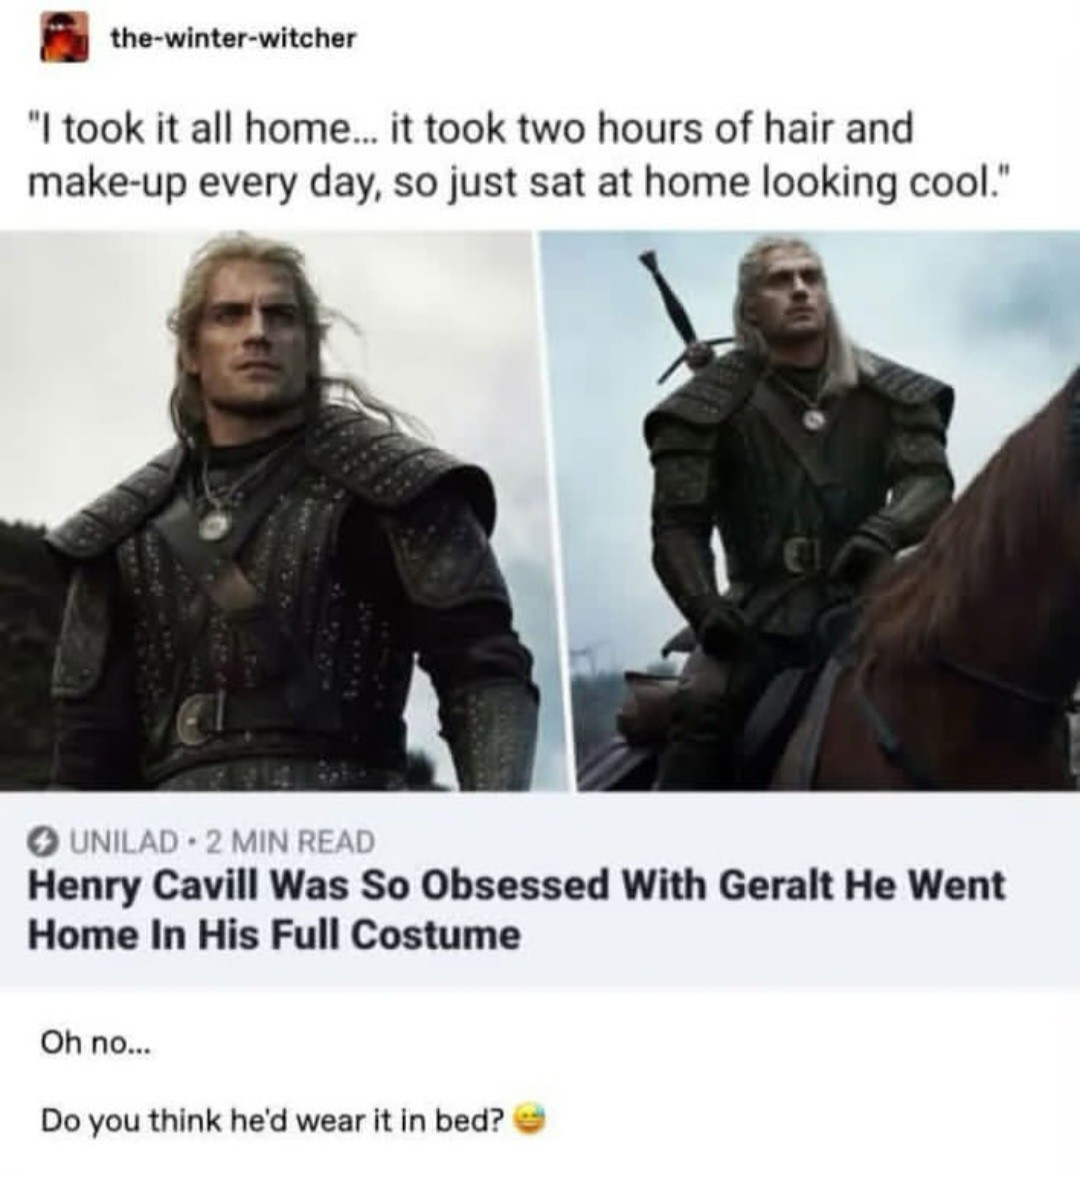Click the quote line starting "I took it all home"

click(470, 130)
